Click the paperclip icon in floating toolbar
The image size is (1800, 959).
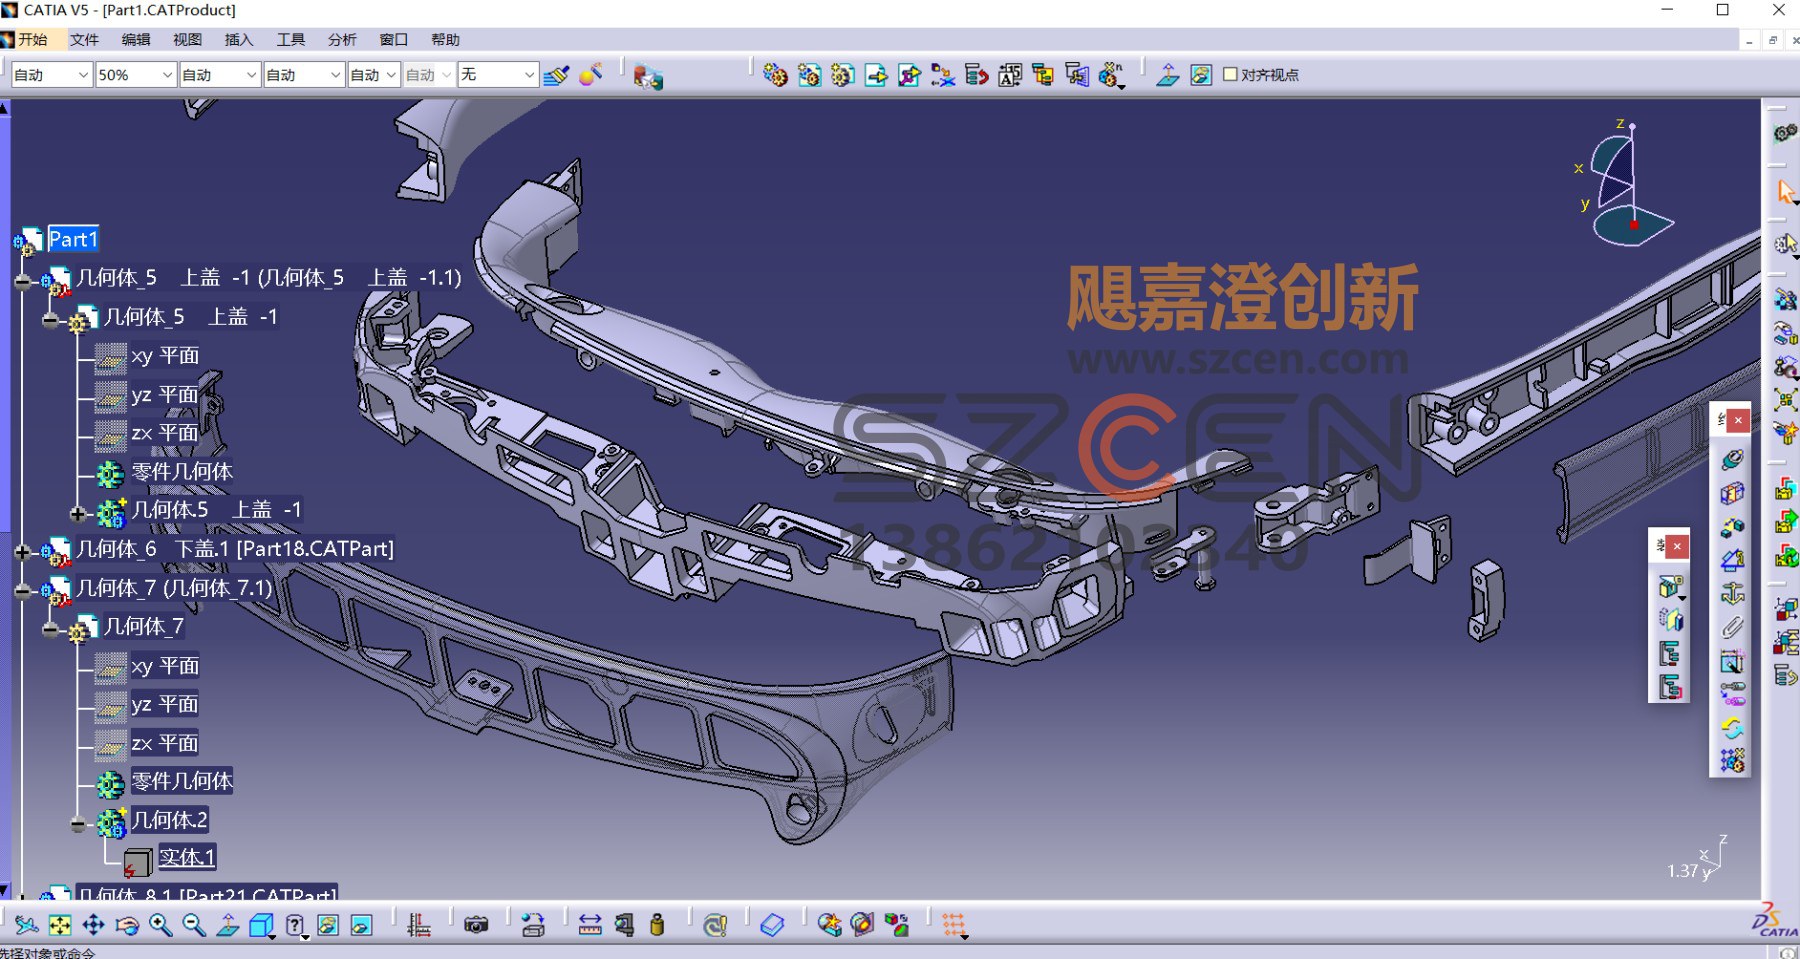tap(1732, 627)
